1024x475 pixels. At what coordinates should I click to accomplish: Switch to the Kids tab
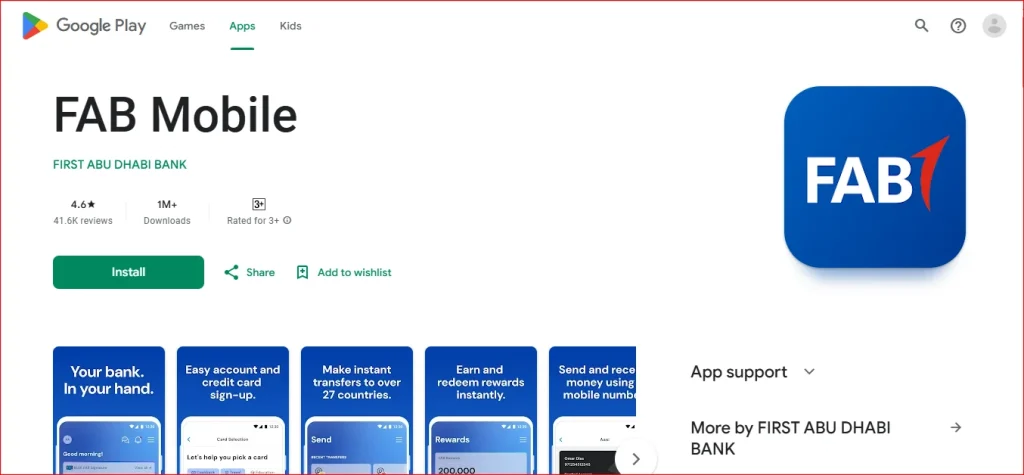(291, 26)
